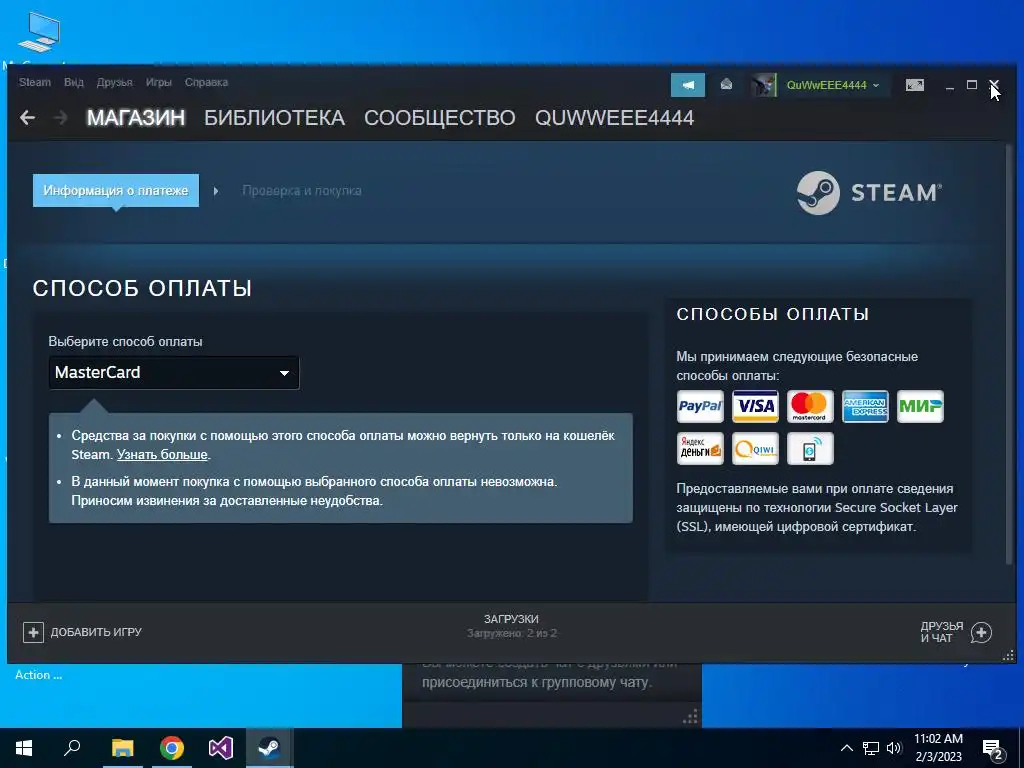Click the Яндекс Деньги logo
1024x768 pixels.
point(700,449)
